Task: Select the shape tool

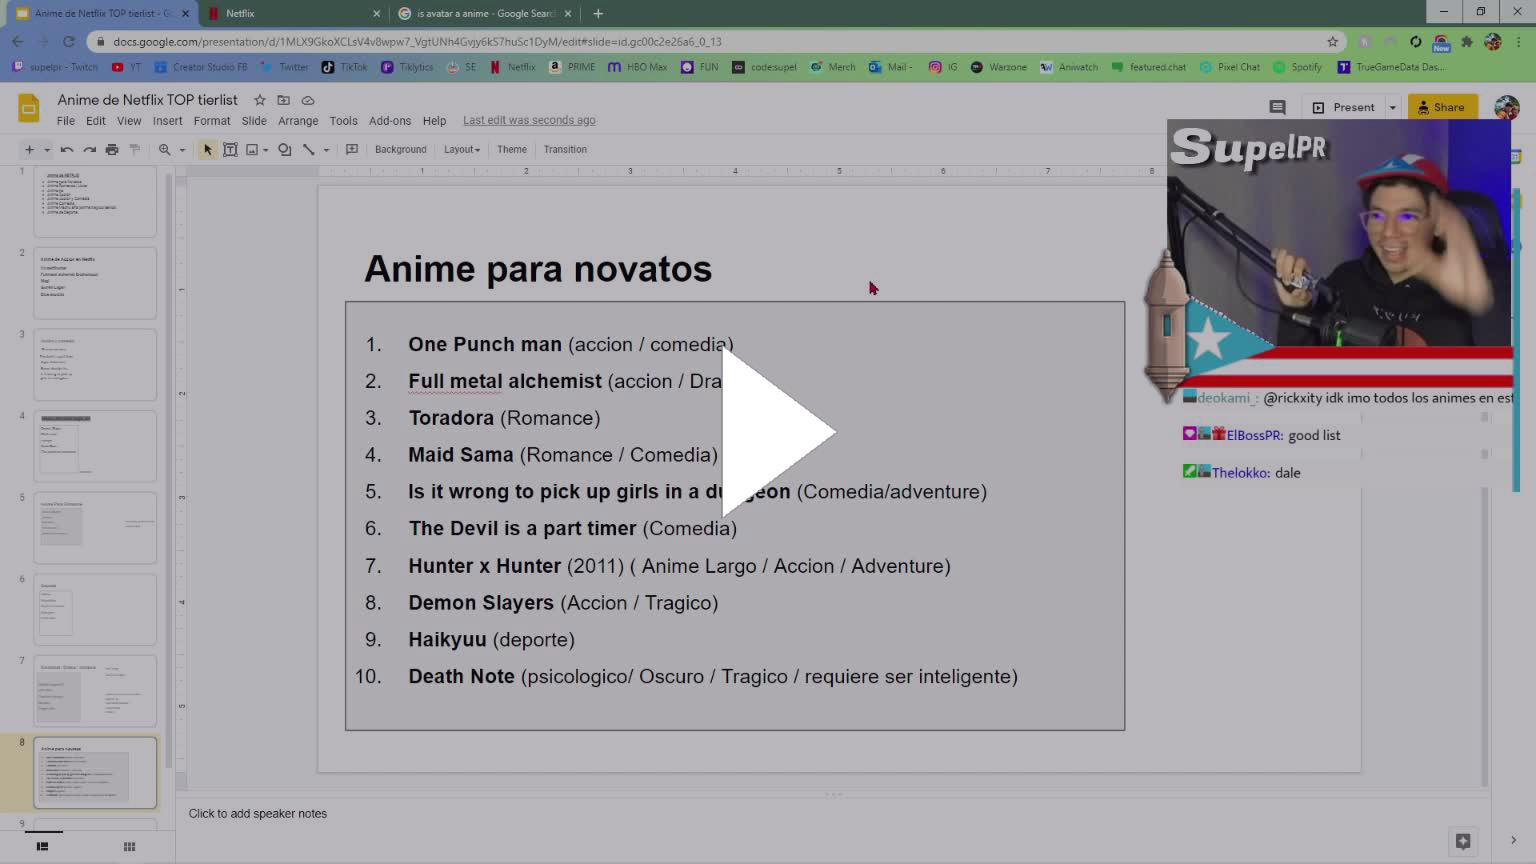Action: 285,150
